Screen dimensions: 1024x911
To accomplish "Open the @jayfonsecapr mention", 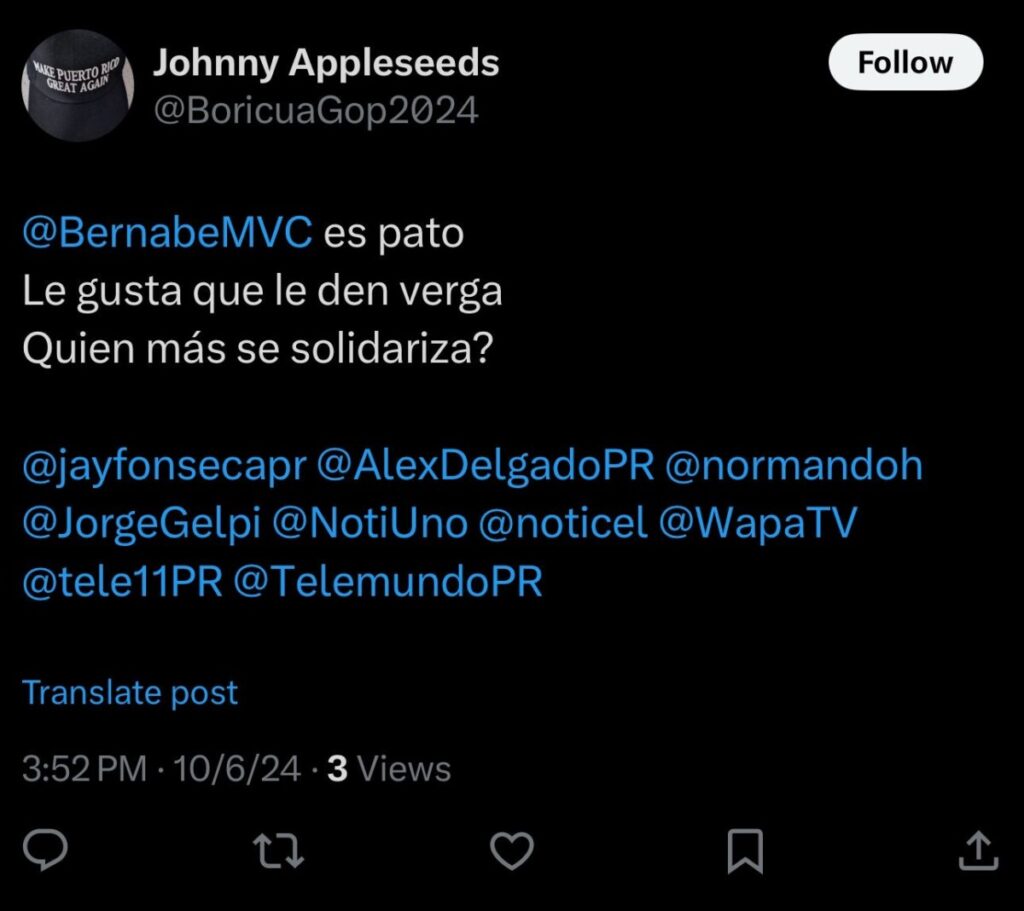I will [164, 467].
